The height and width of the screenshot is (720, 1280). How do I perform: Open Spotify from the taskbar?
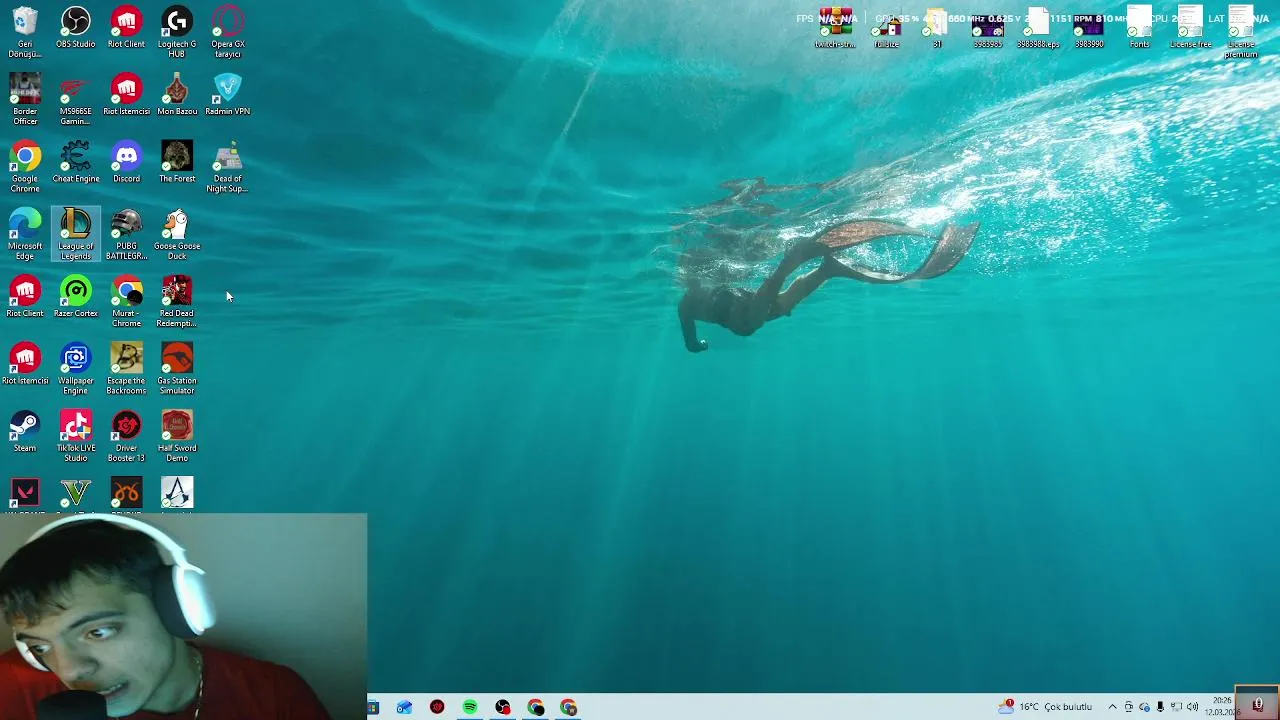[470, 707]
